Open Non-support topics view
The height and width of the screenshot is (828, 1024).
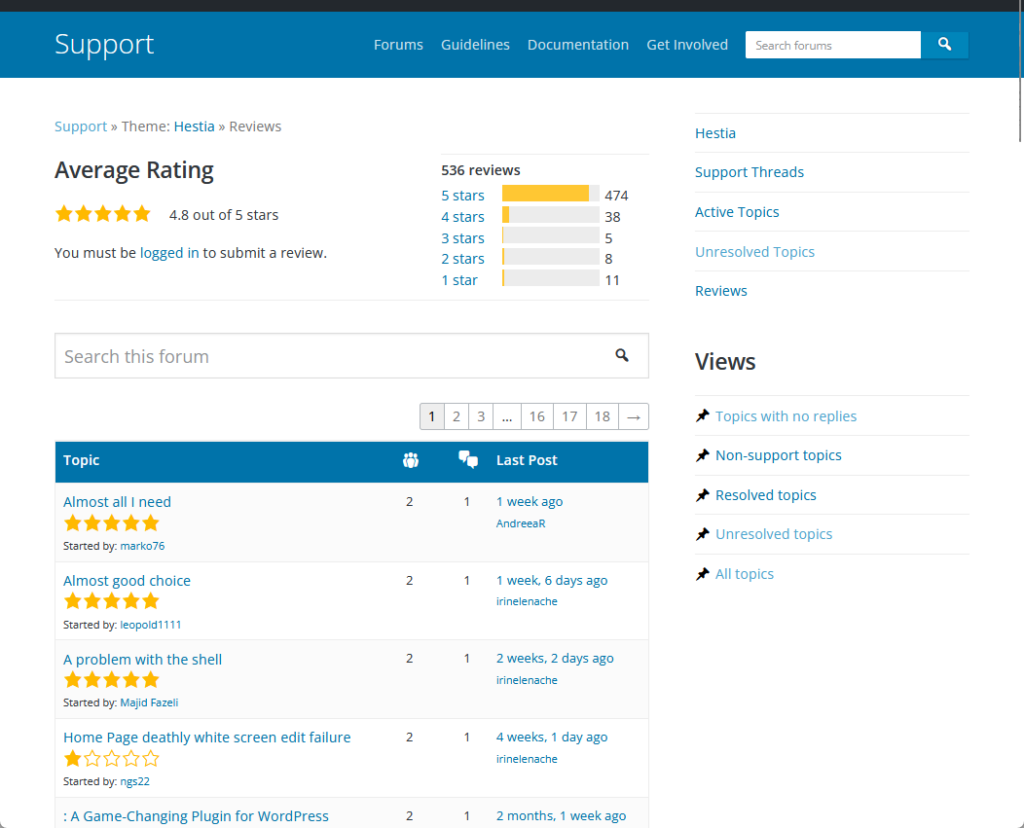pyautogui.click(x=778, y=456)
